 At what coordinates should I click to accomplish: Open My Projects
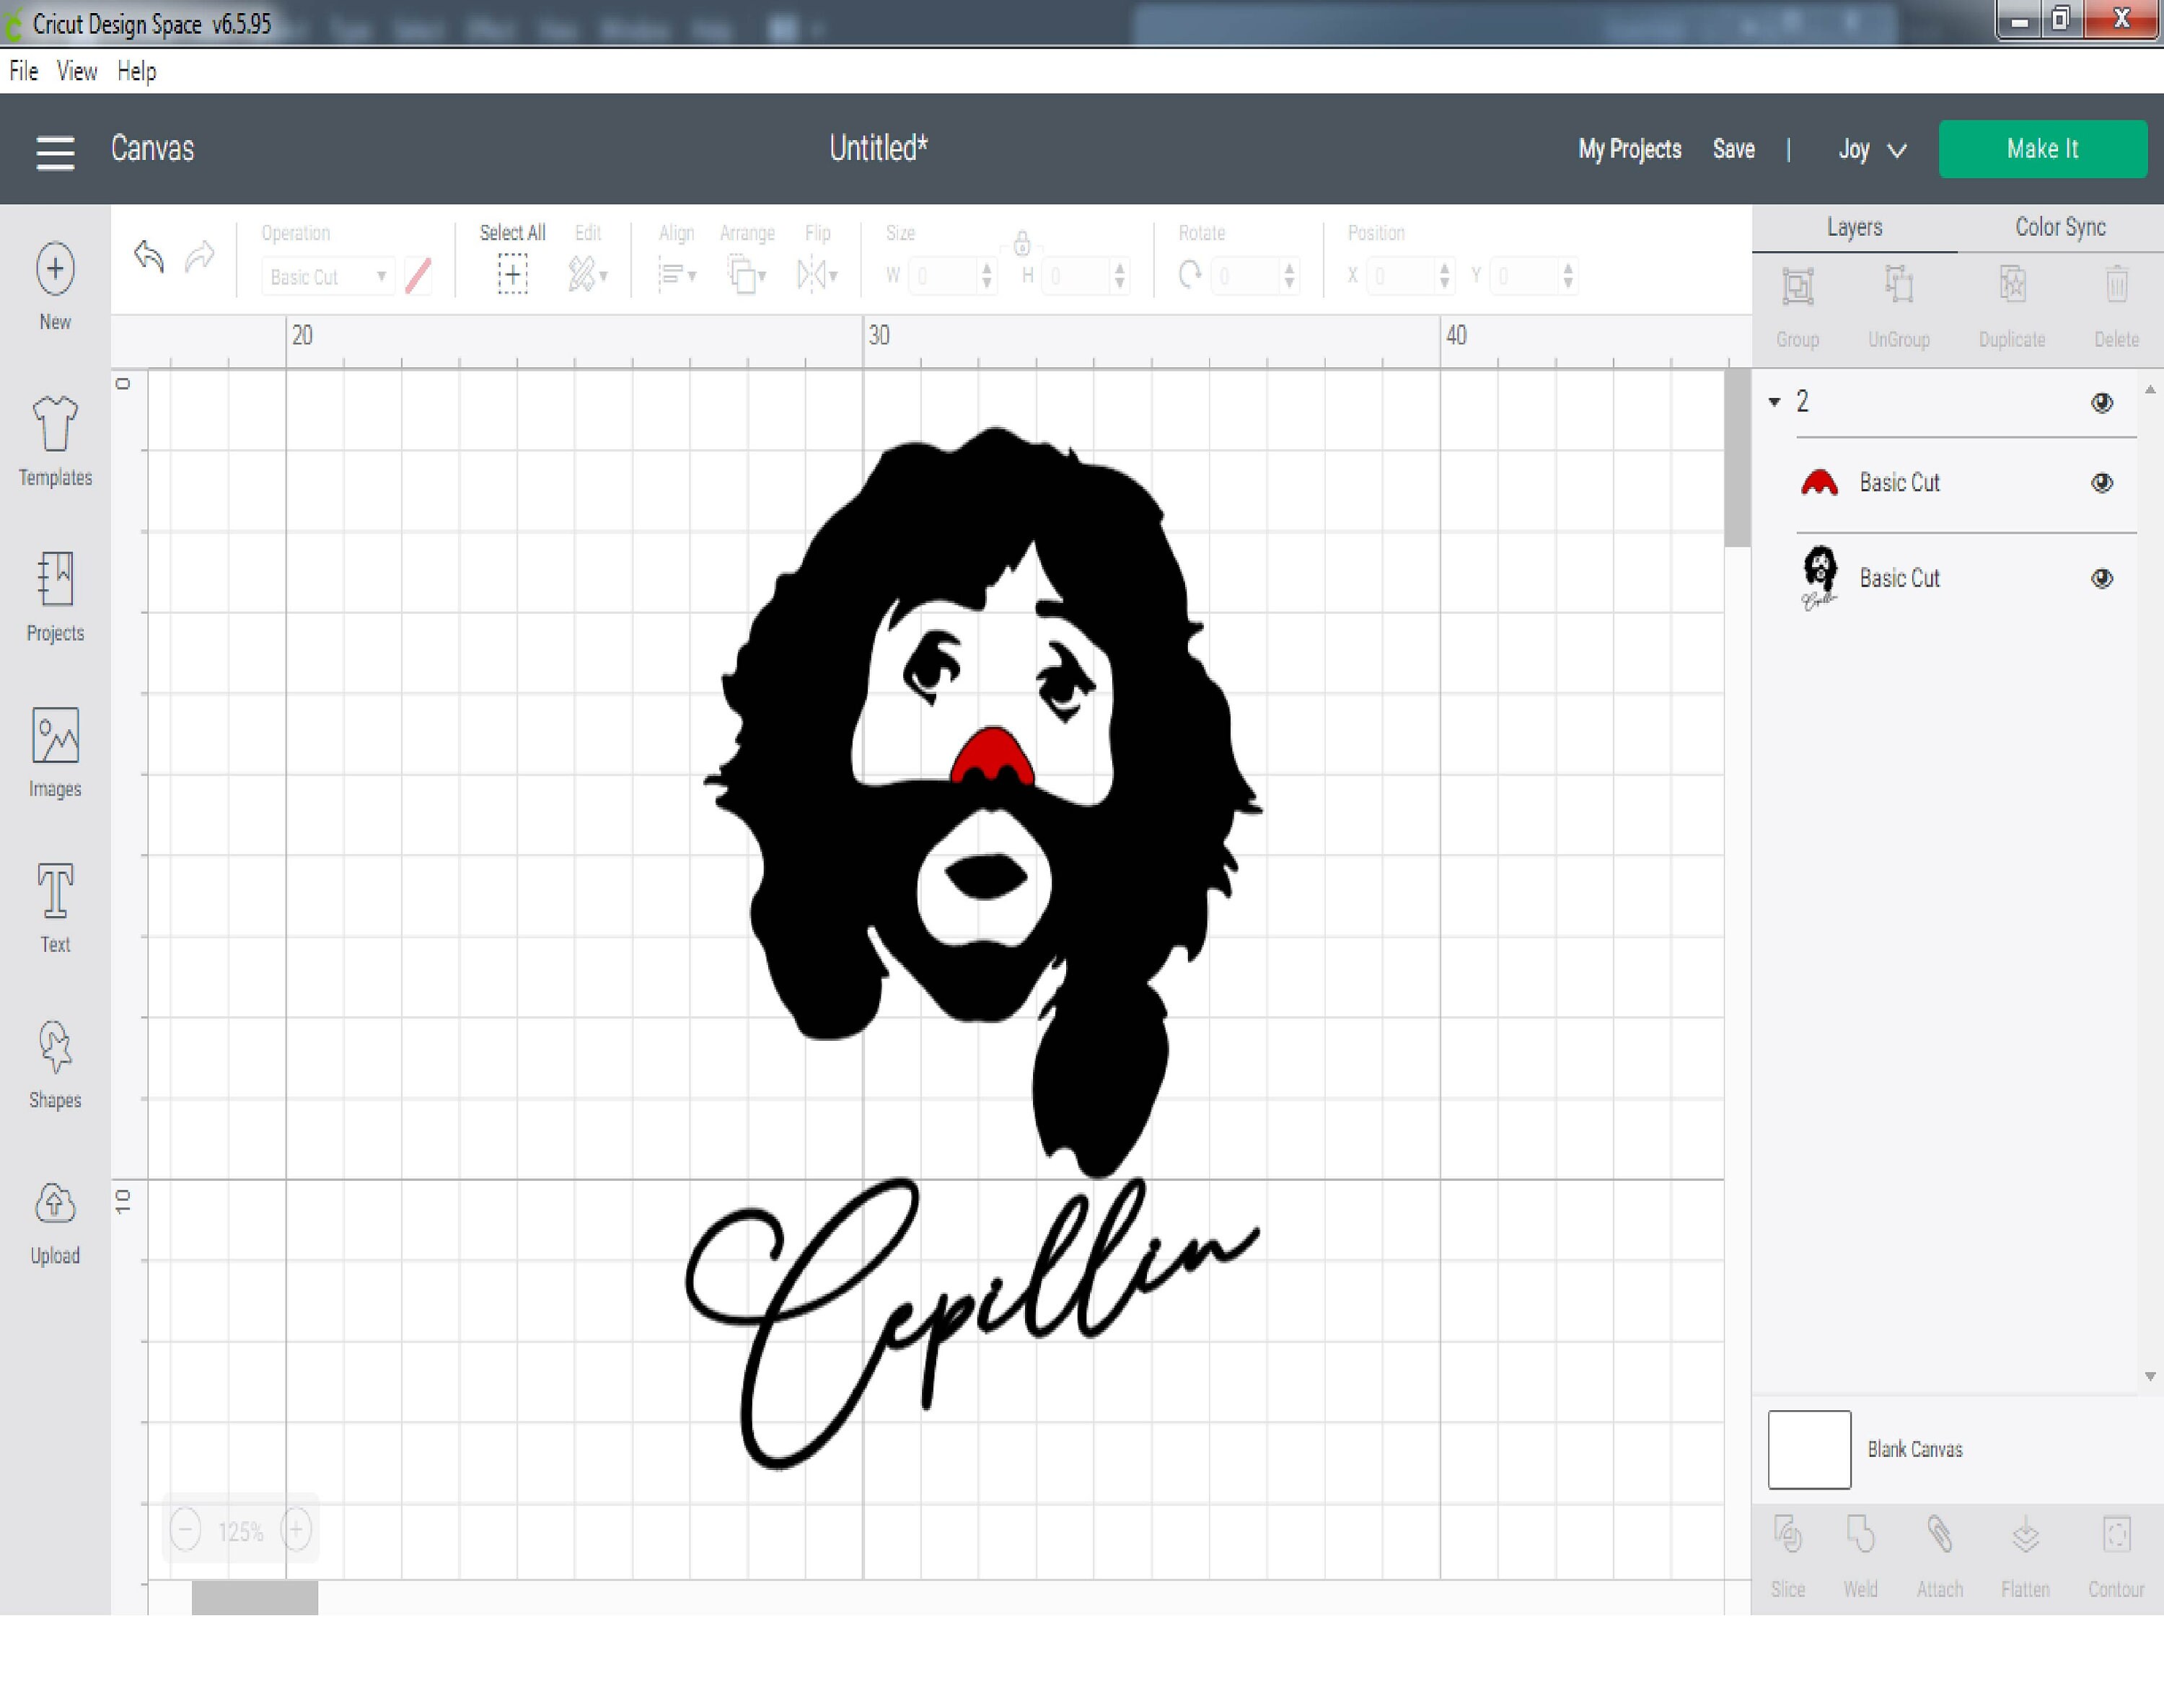[1628, 149]
